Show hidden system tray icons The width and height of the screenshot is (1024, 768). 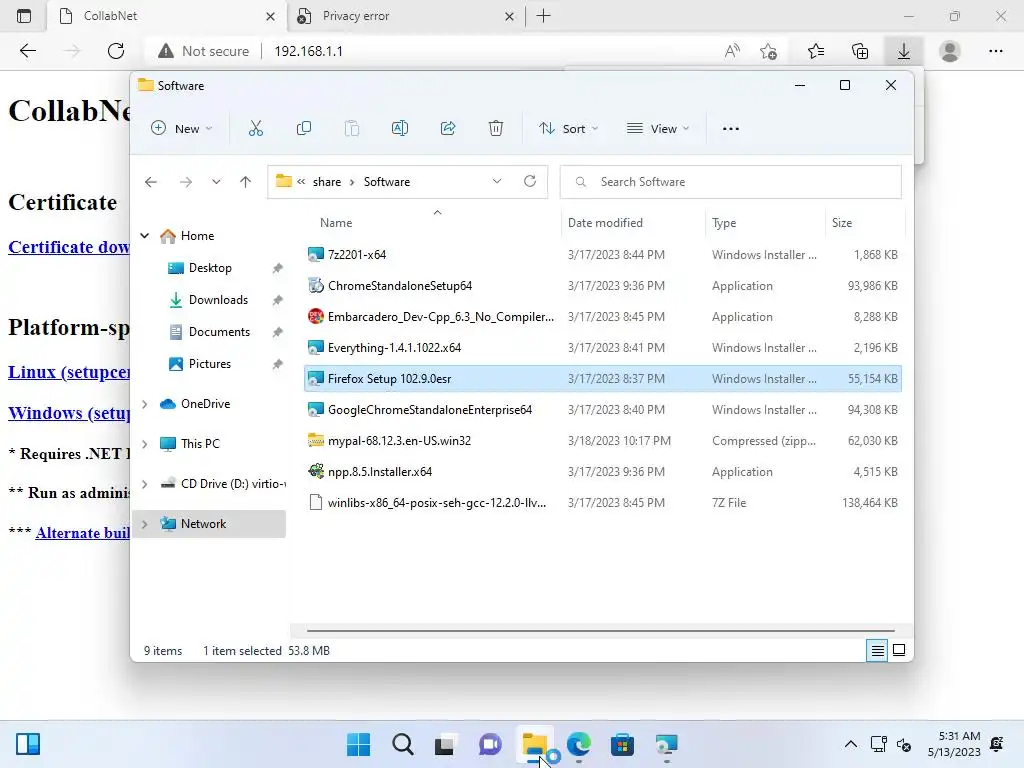(850, 744)
